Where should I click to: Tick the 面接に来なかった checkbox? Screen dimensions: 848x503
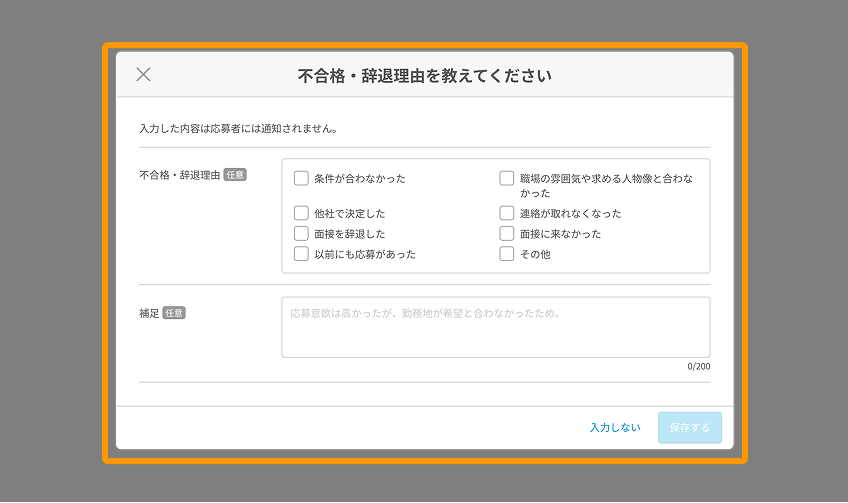coord(507,233)
